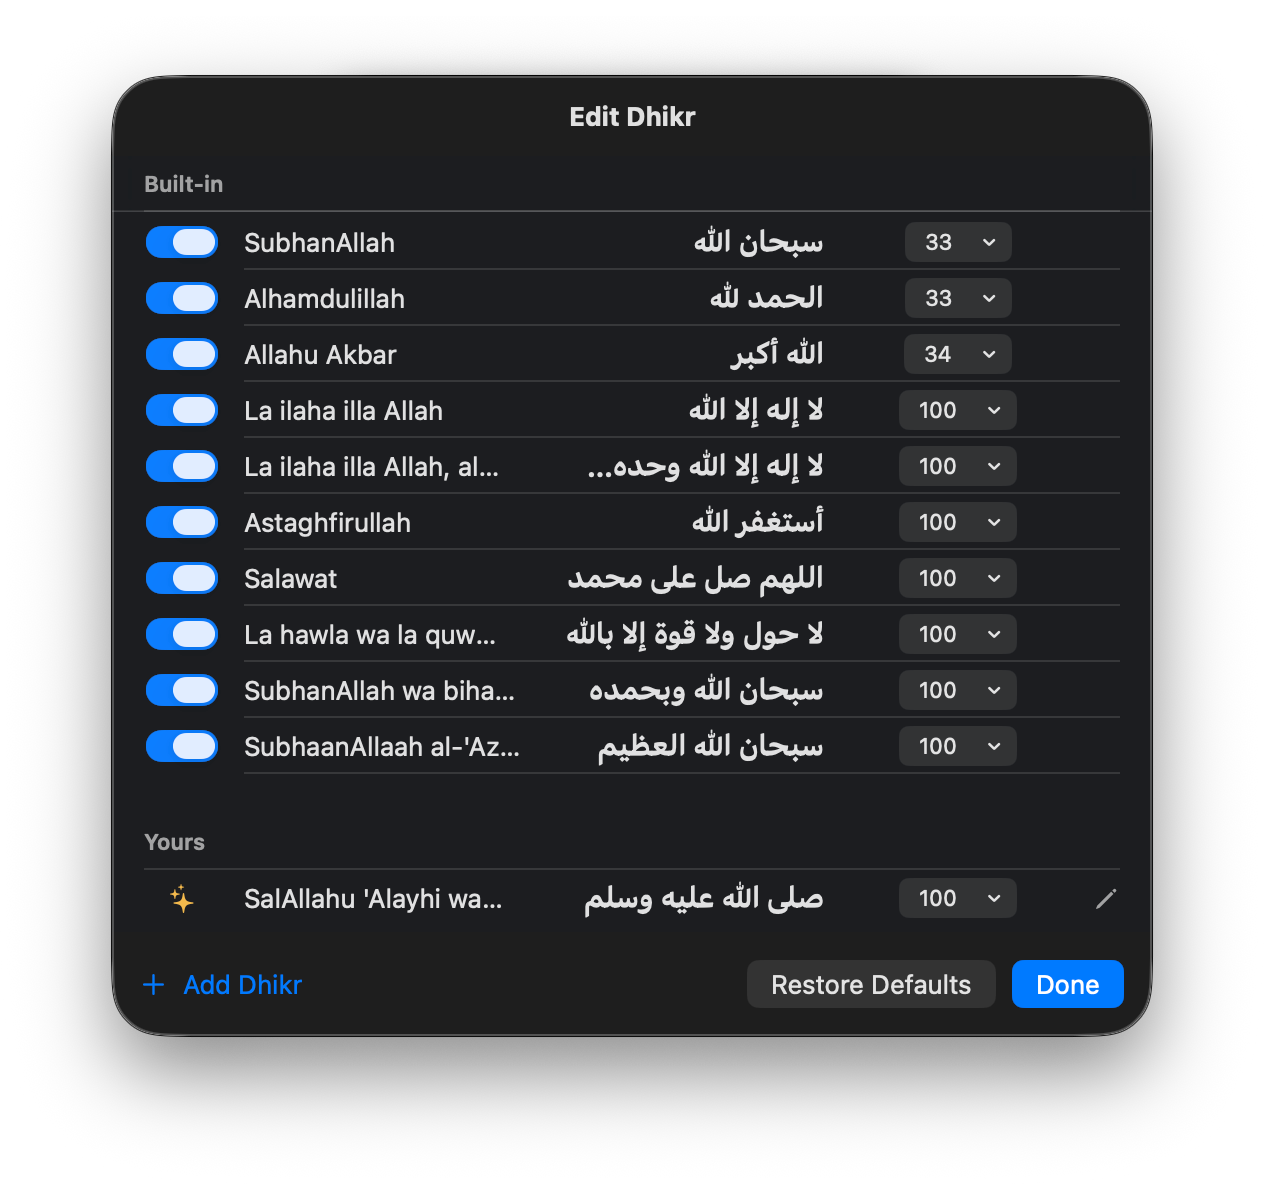Switch off the Salawat toggle
This screenshot has width=1264, height=1184.
182,578
